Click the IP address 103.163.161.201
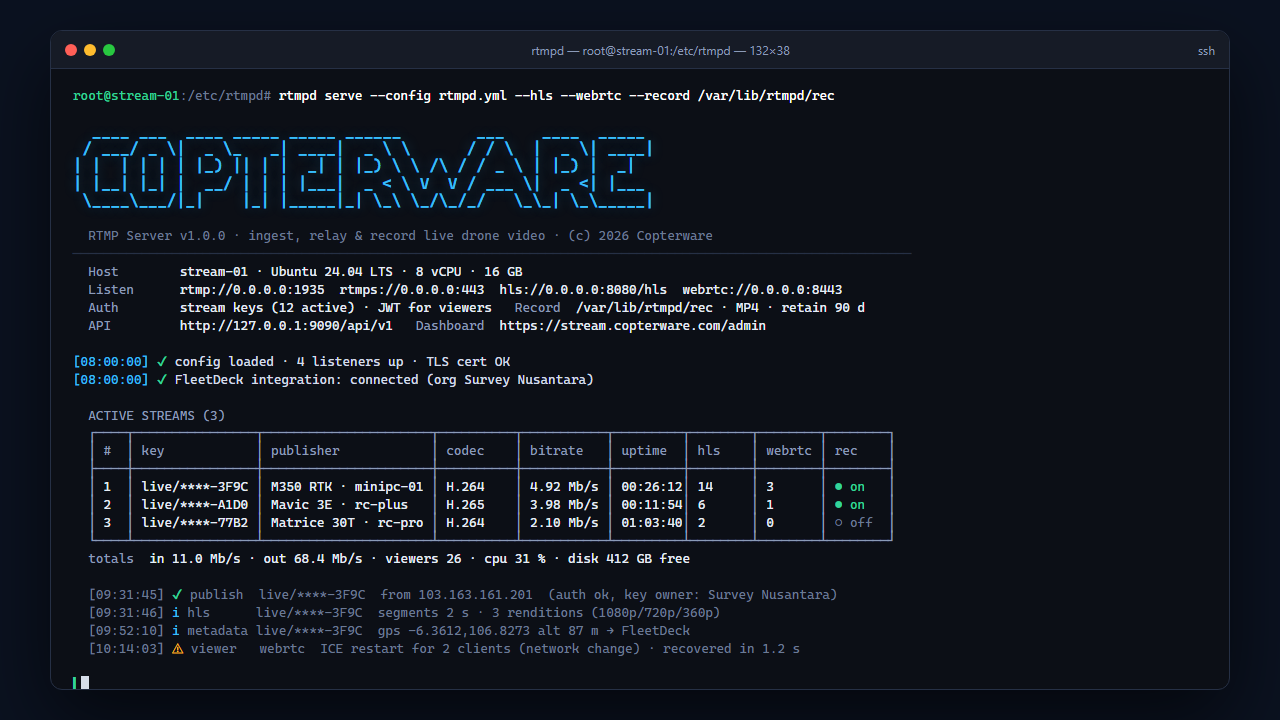Image resolution: width=1280 pixels, height=720 pixels. (476, 595)
